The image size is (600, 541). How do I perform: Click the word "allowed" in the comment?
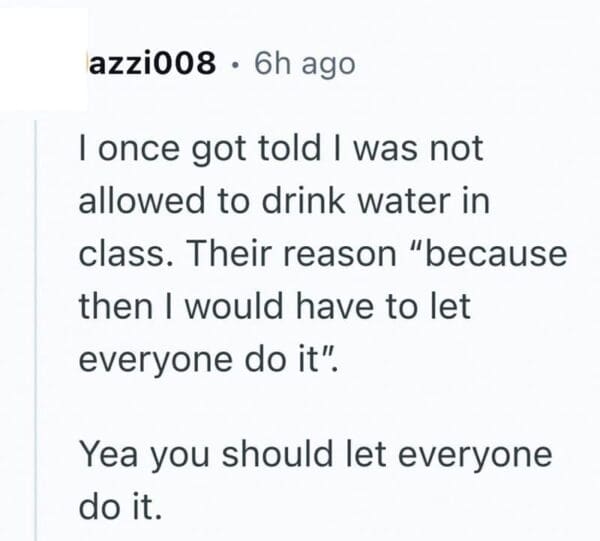pos(138,201)
